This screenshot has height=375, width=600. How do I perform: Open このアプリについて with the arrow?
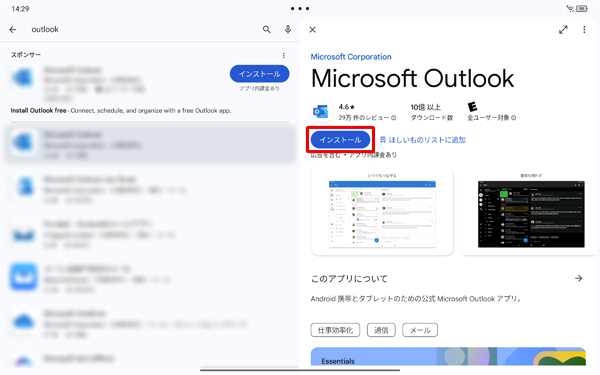[579, 278]
